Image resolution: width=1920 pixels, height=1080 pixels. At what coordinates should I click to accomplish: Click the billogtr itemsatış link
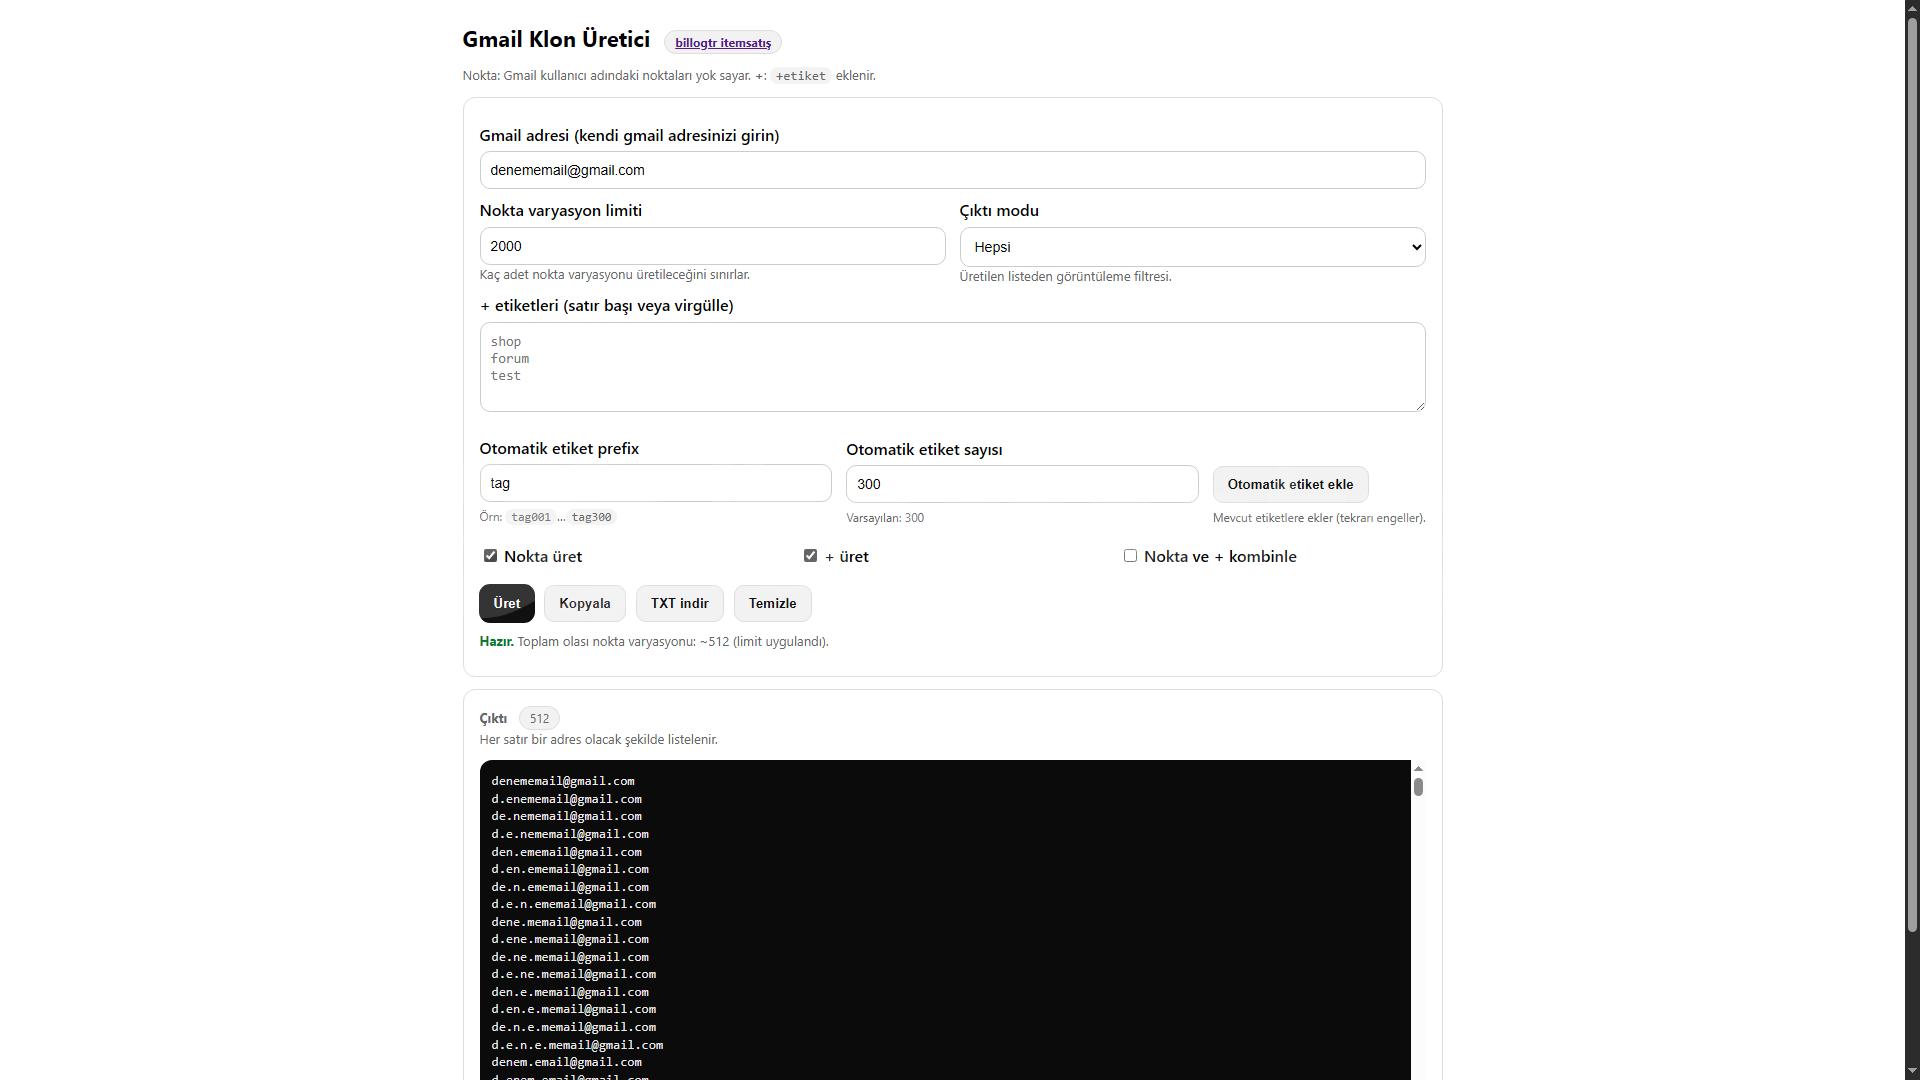click(722, 43)
